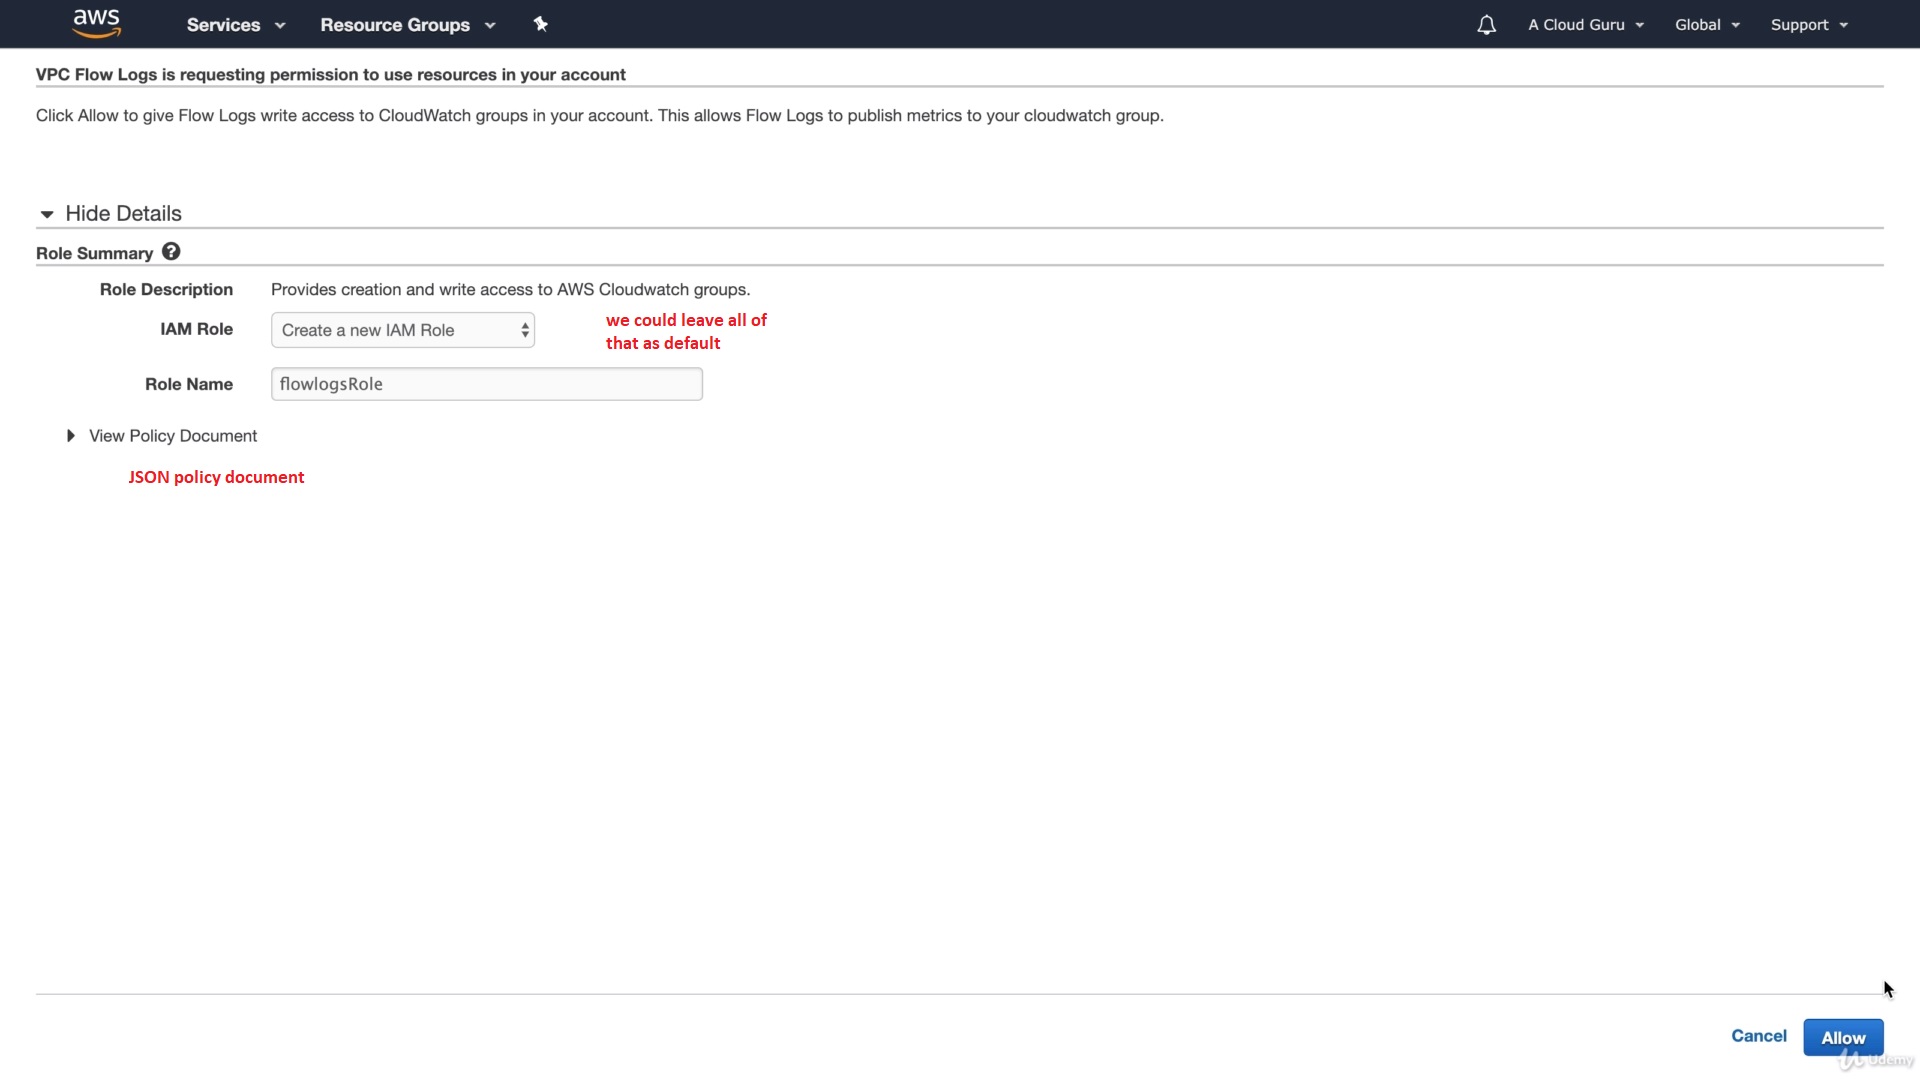Click the Services chevron arrow
1920x1080 pixels.
(x=280, y=25)
